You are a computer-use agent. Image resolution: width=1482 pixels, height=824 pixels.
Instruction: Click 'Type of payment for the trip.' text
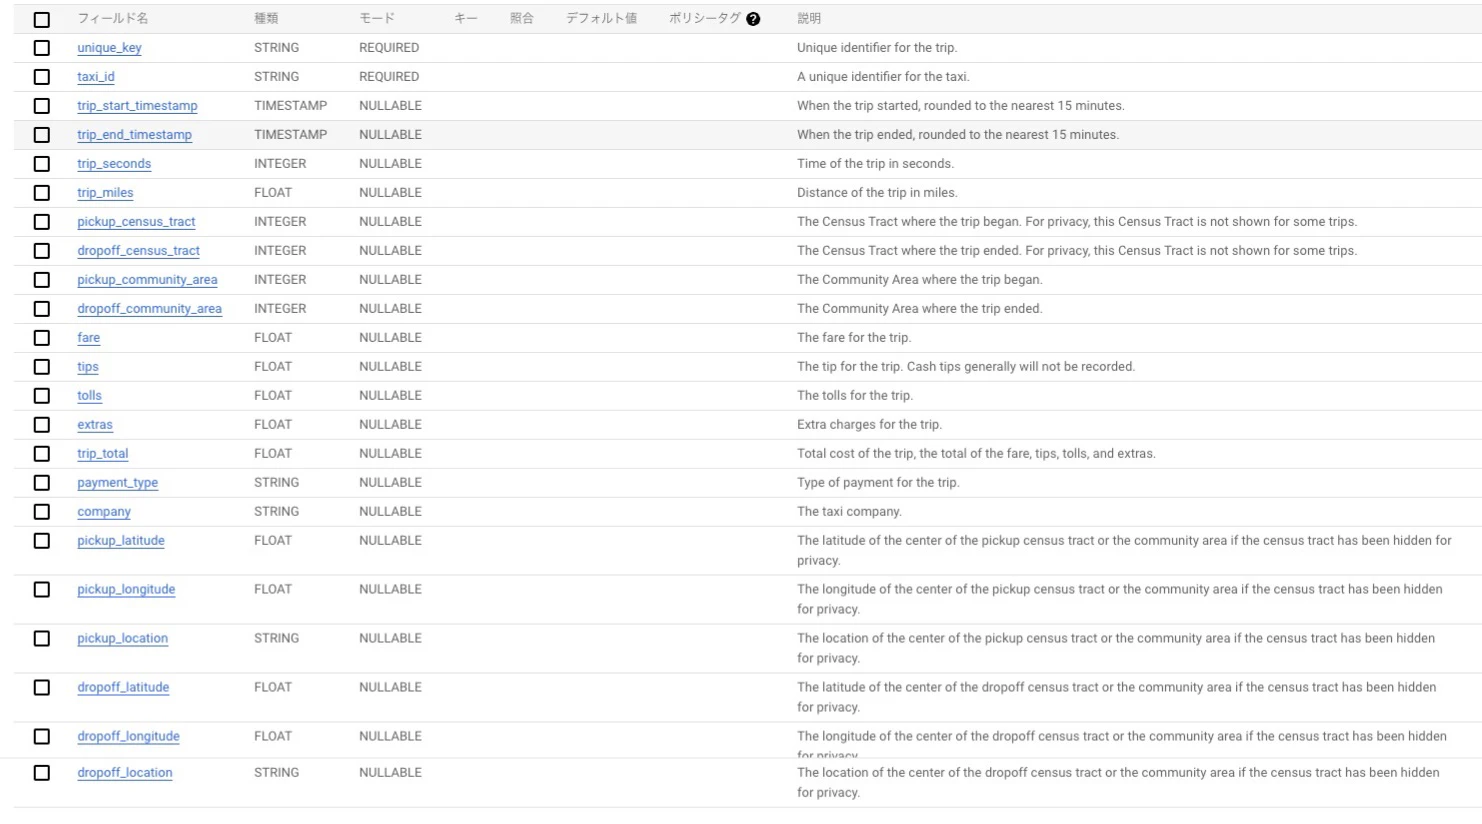878,483
